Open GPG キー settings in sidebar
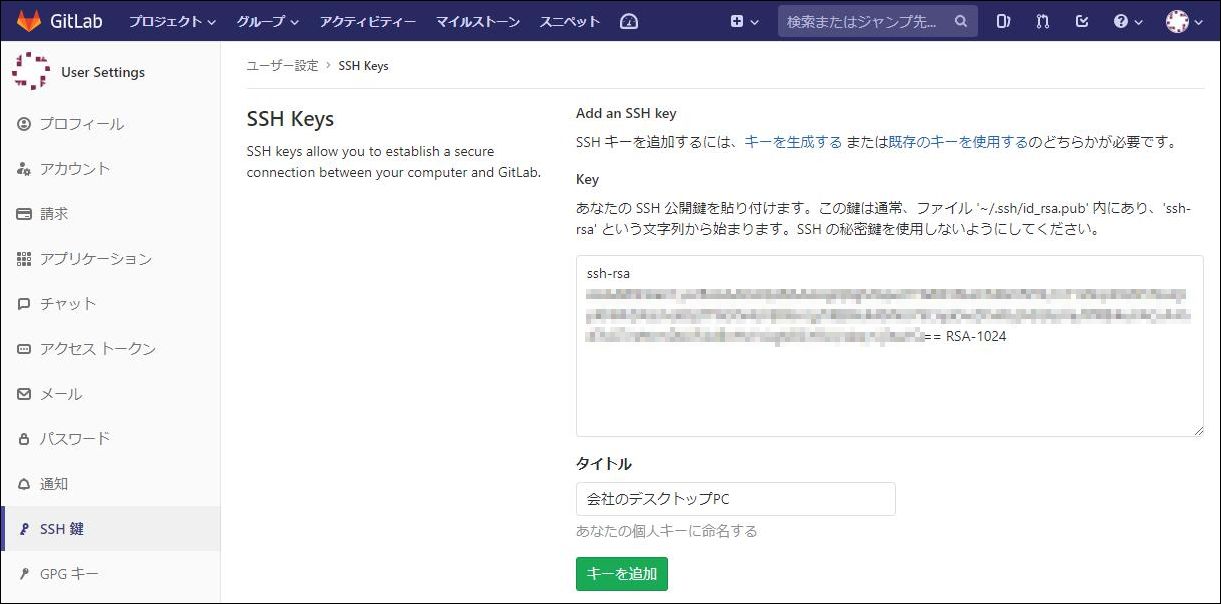1221x604 pixels. [x=69, y=574]
